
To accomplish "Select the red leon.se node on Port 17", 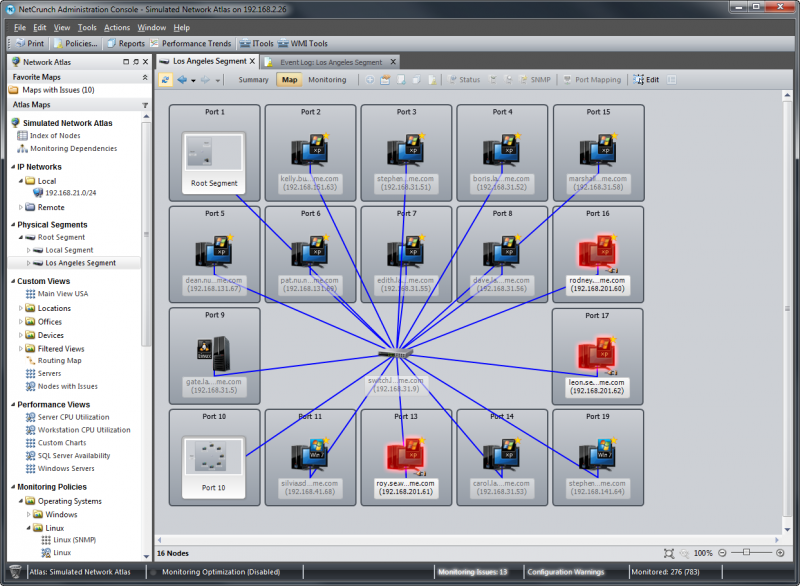I will coord(597,354).
